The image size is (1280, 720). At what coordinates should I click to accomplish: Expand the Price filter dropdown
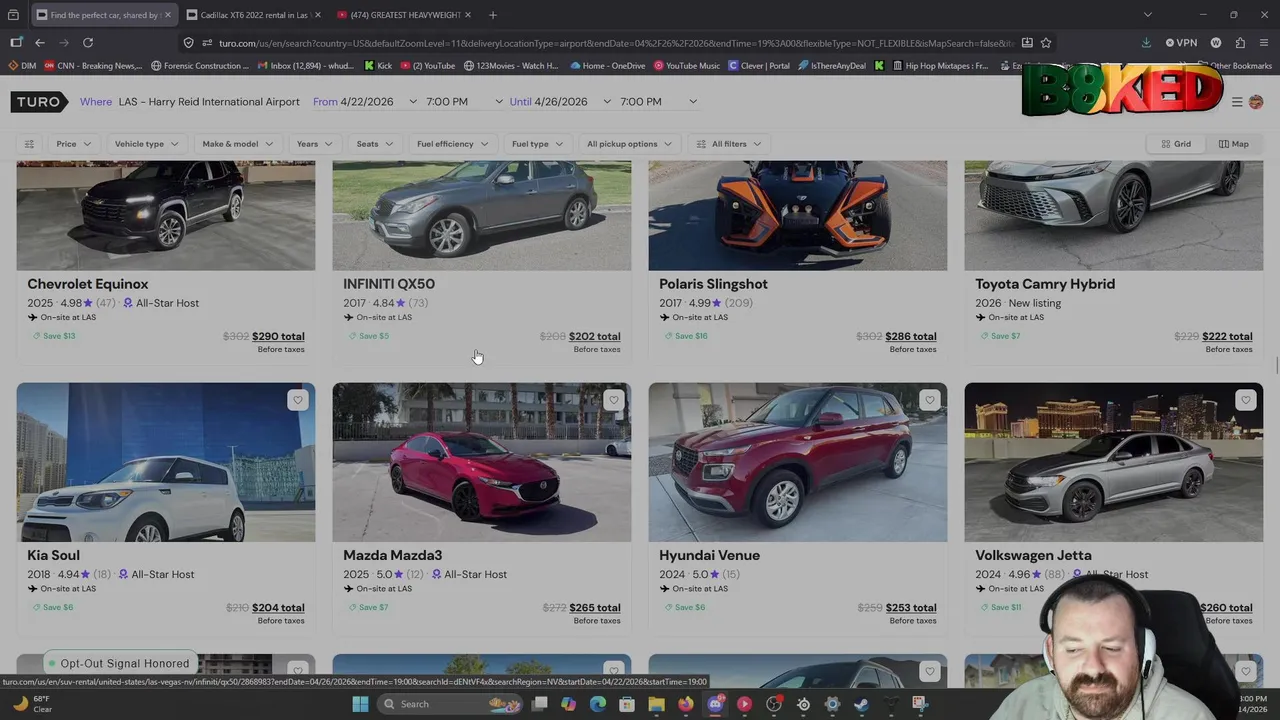(73, 144)
